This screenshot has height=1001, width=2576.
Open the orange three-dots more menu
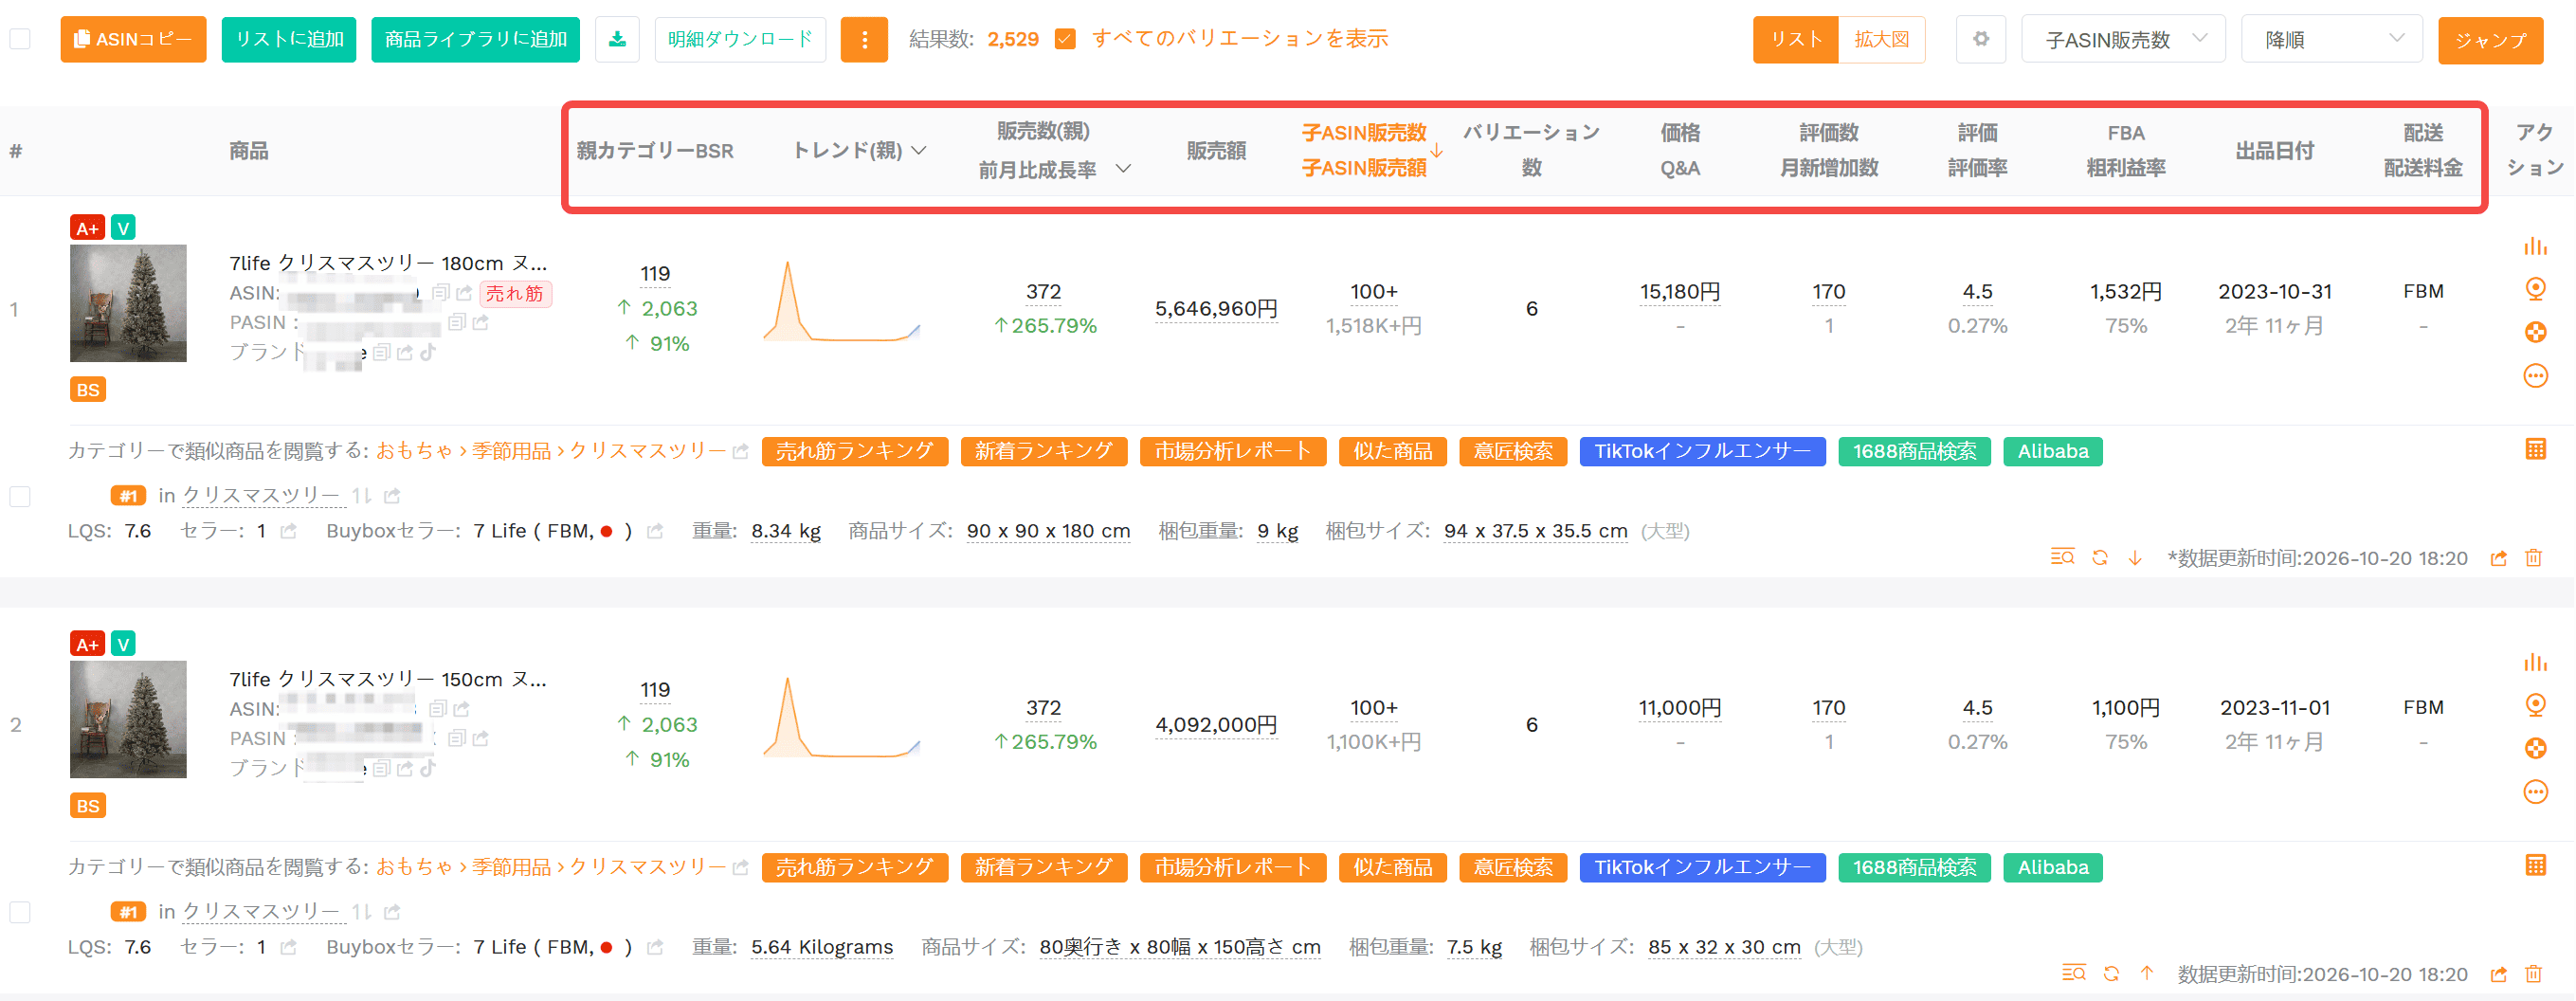pyautogui.click(x=864, y=39)
